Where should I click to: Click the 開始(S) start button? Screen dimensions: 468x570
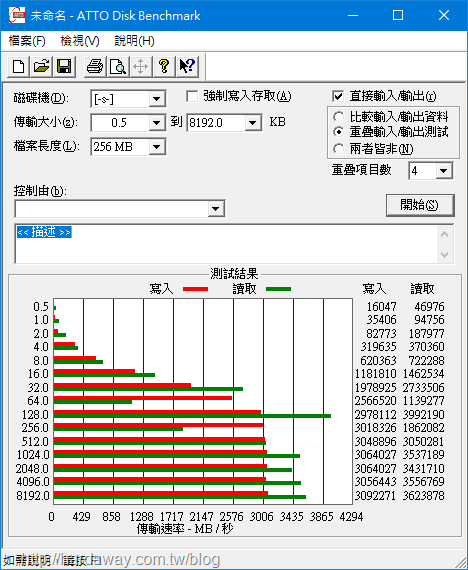(420, 205)
